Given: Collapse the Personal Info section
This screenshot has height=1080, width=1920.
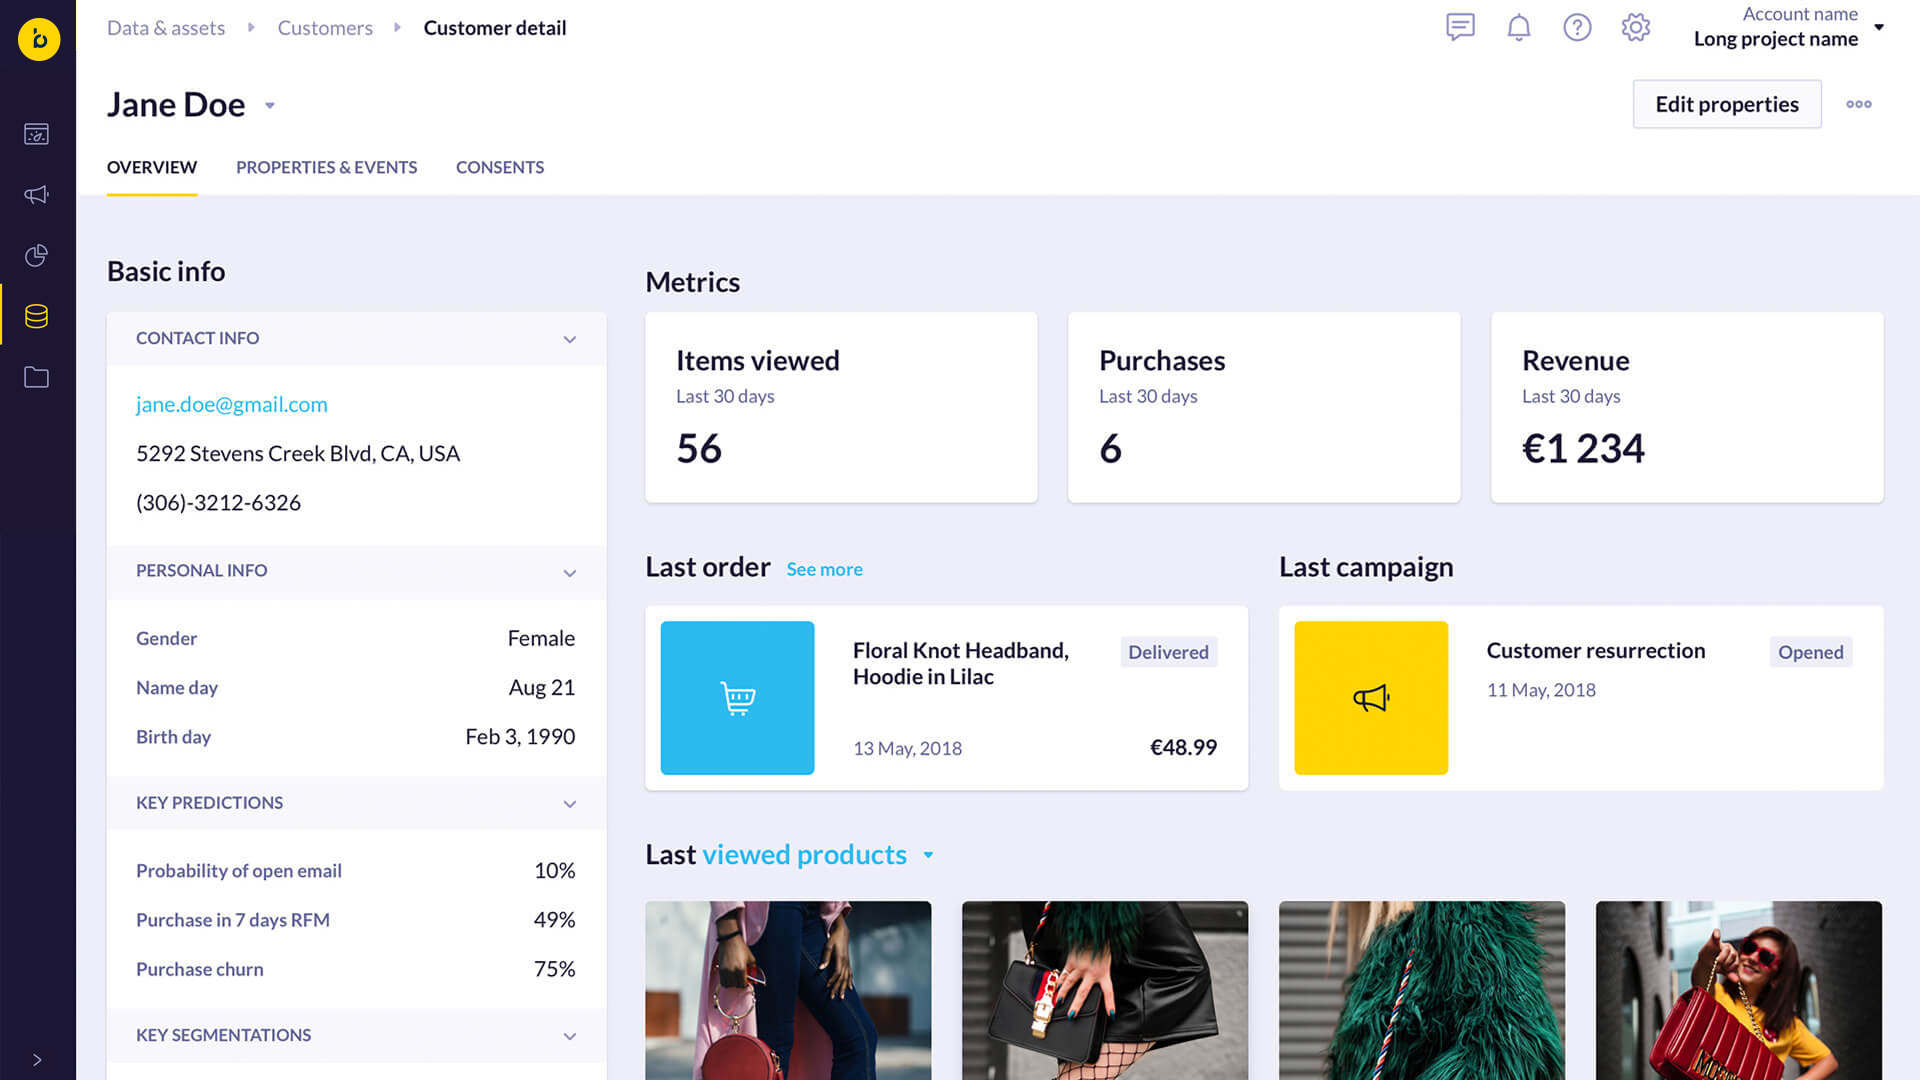Looking at the screenshot, I should click(x=570, y=570).
